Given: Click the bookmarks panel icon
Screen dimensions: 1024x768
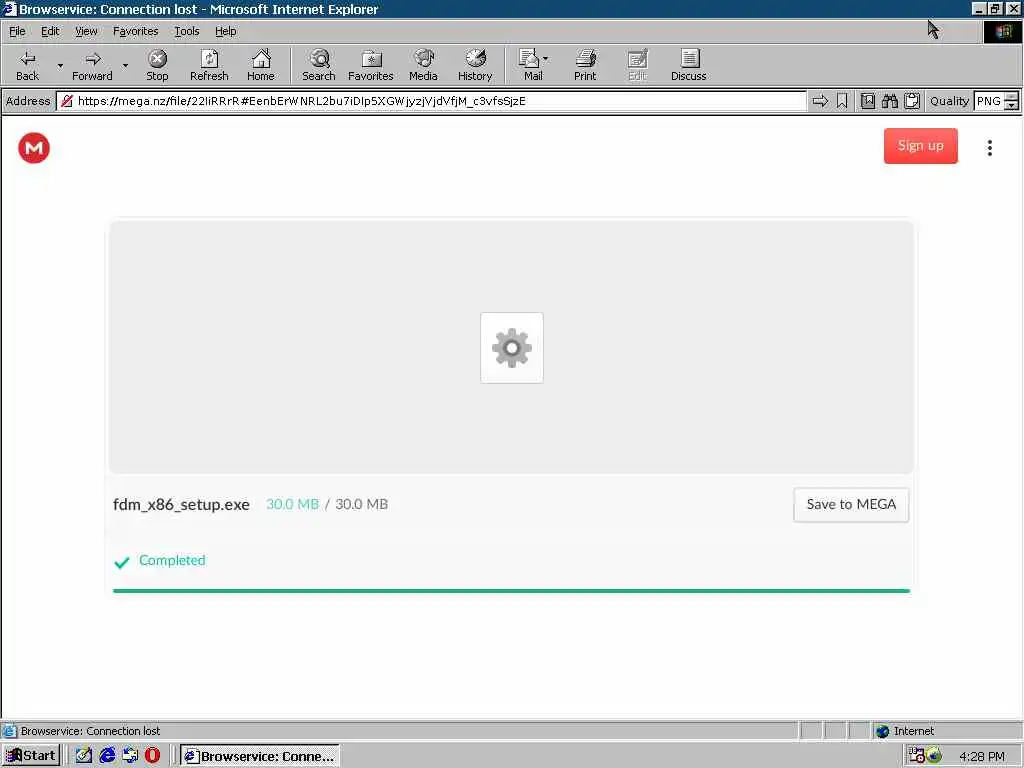Looking at the screenshot, I should (868, 101).
